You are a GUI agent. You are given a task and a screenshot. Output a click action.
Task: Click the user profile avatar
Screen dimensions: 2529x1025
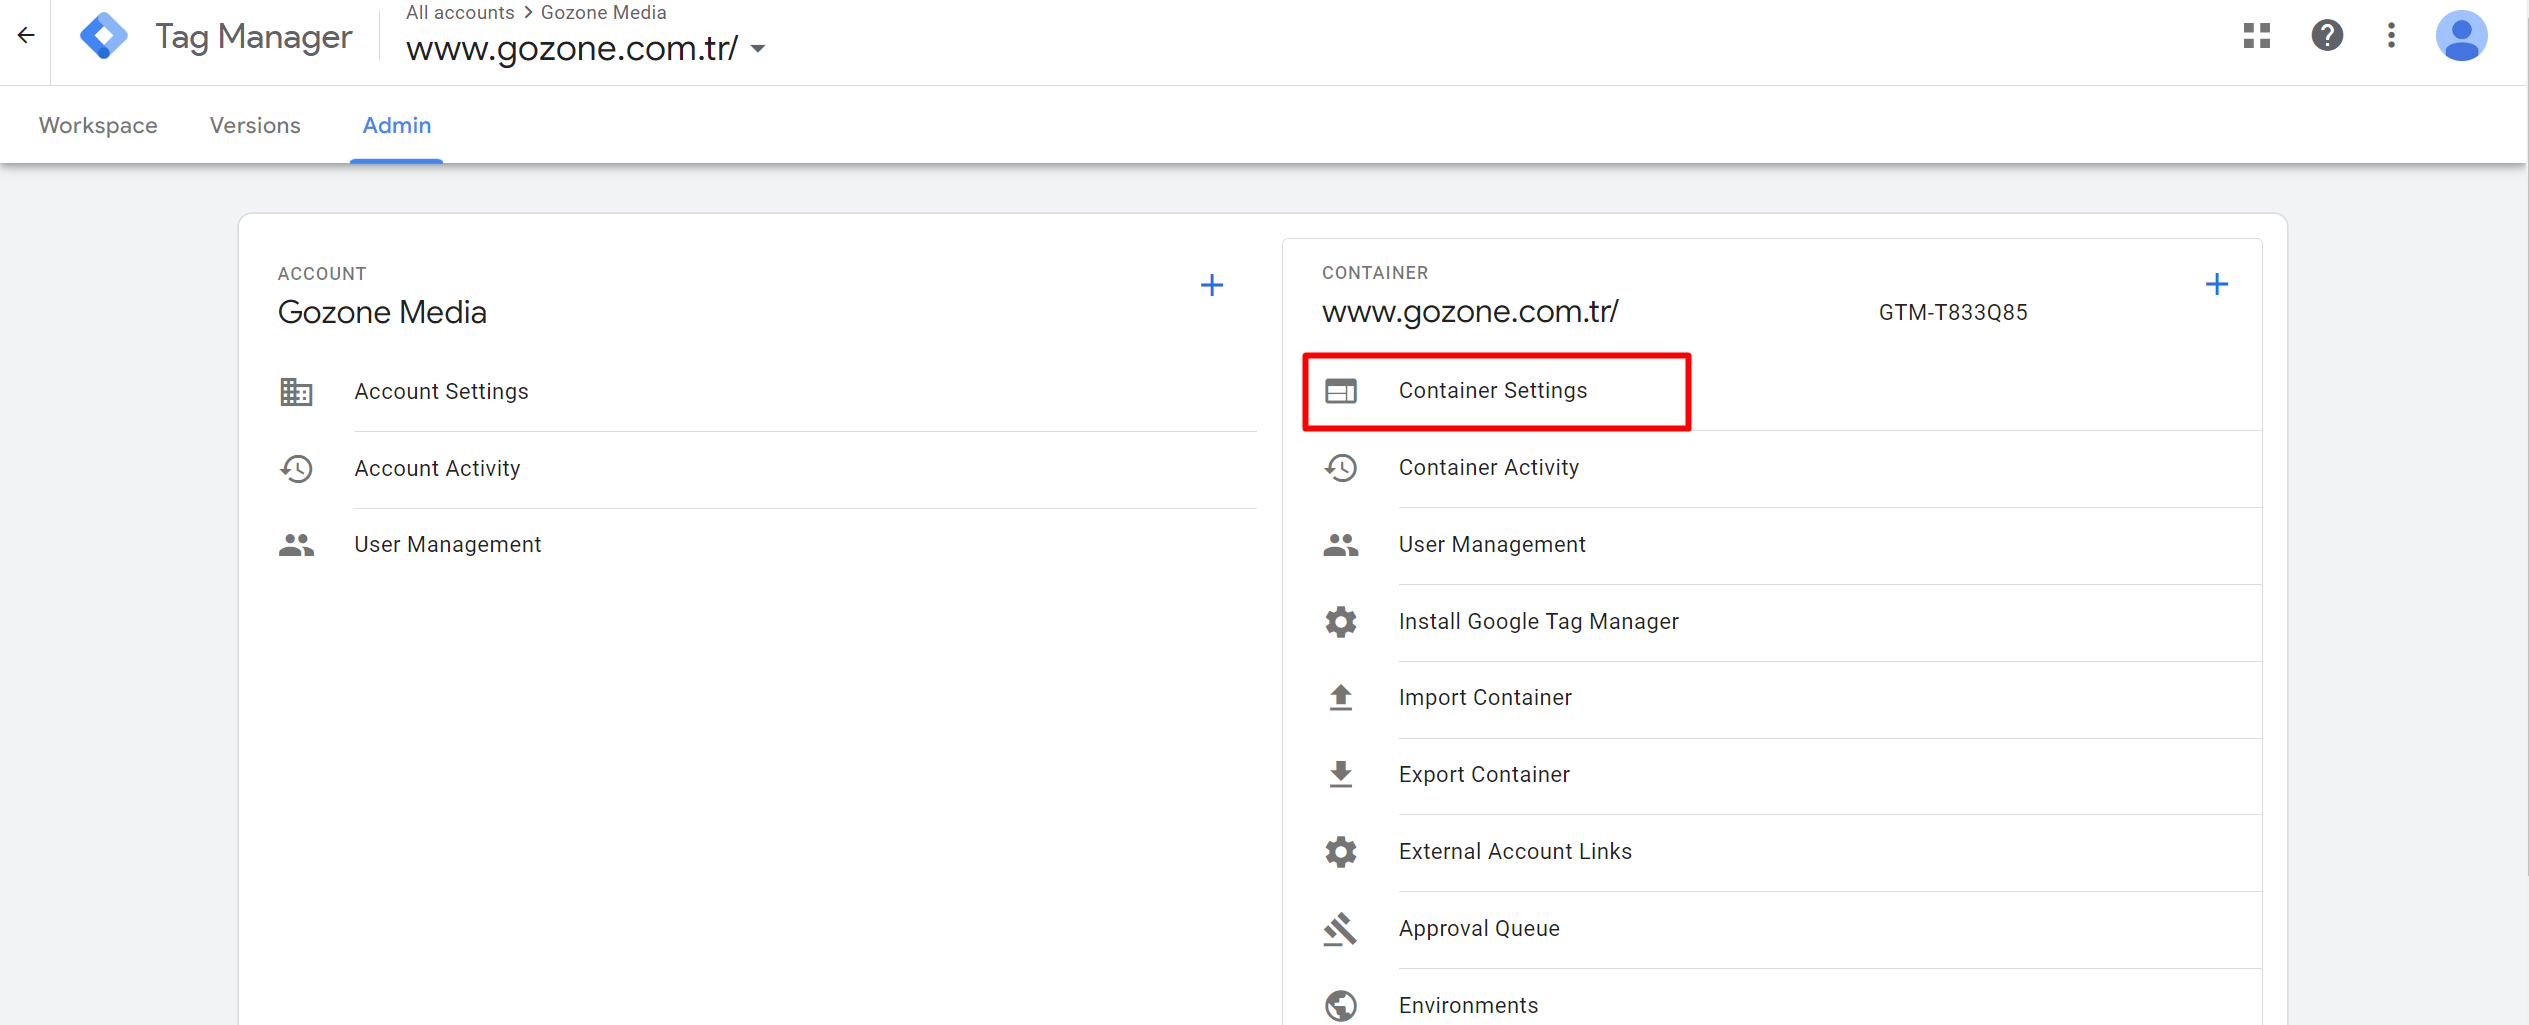pos(2461,36)
